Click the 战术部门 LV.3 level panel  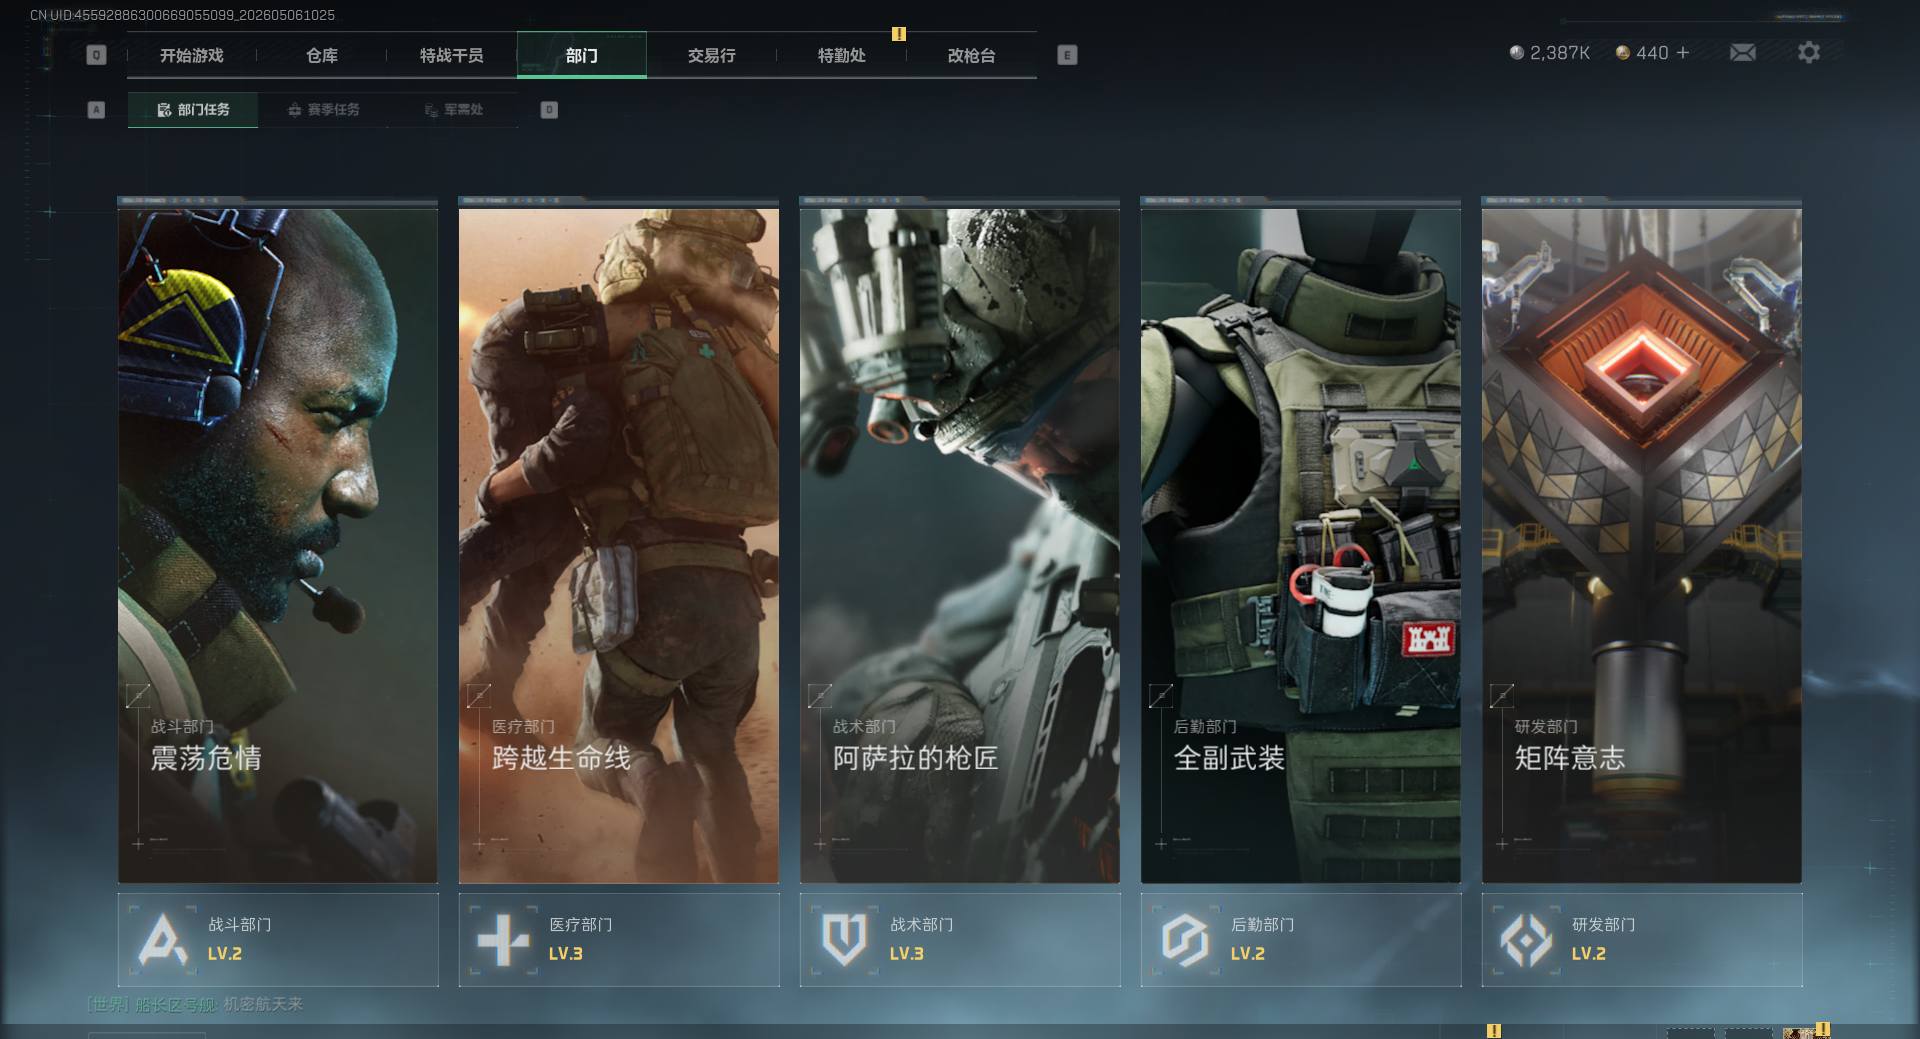click(960, 940)
